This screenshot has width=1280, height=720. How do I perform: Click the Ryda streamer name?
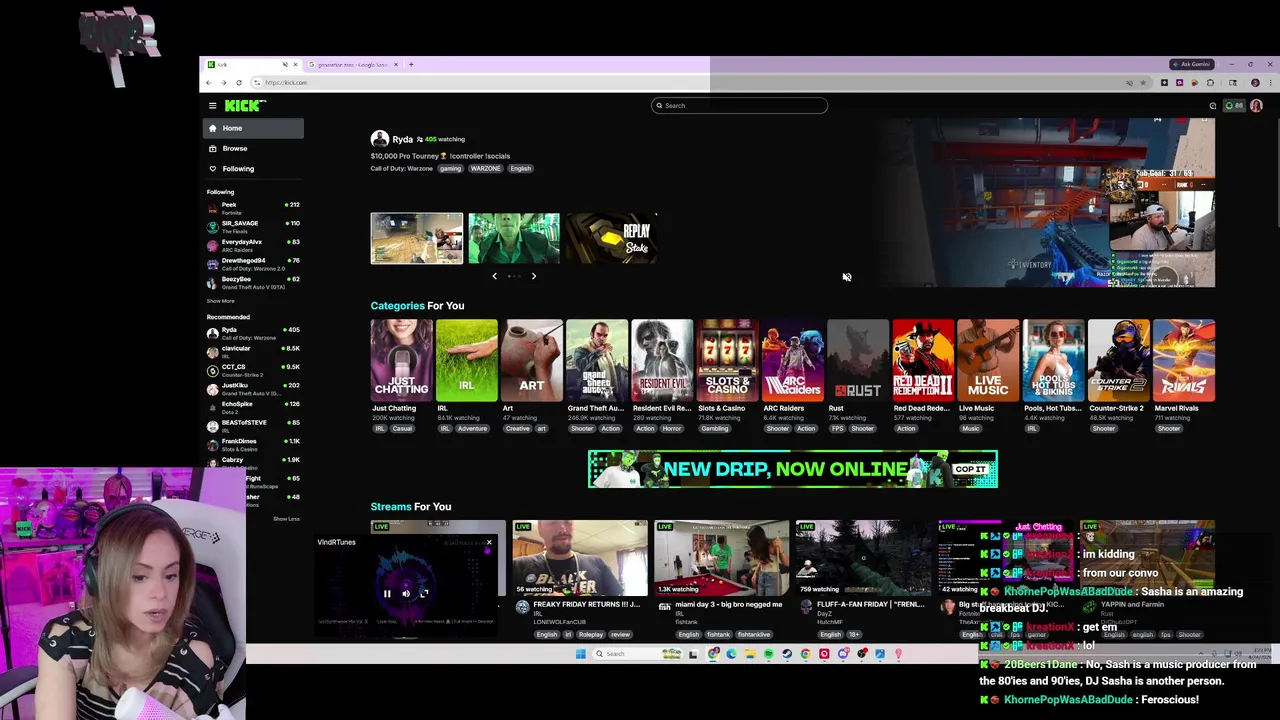[x=402, y=139]
